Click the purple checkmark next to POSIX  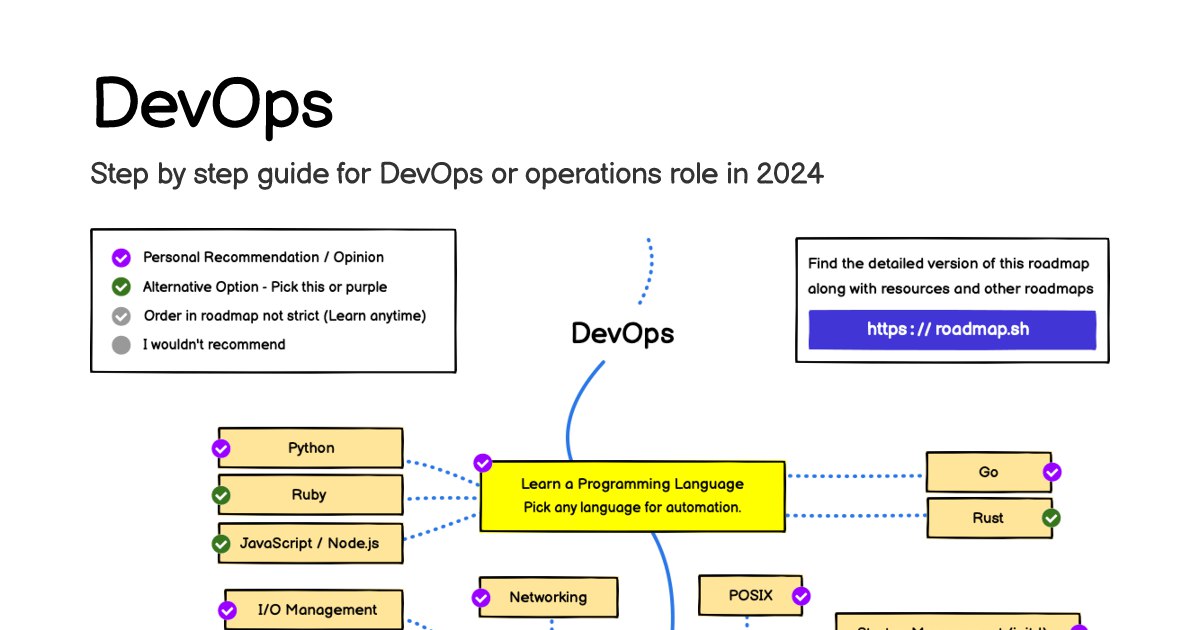coord(801,597)
